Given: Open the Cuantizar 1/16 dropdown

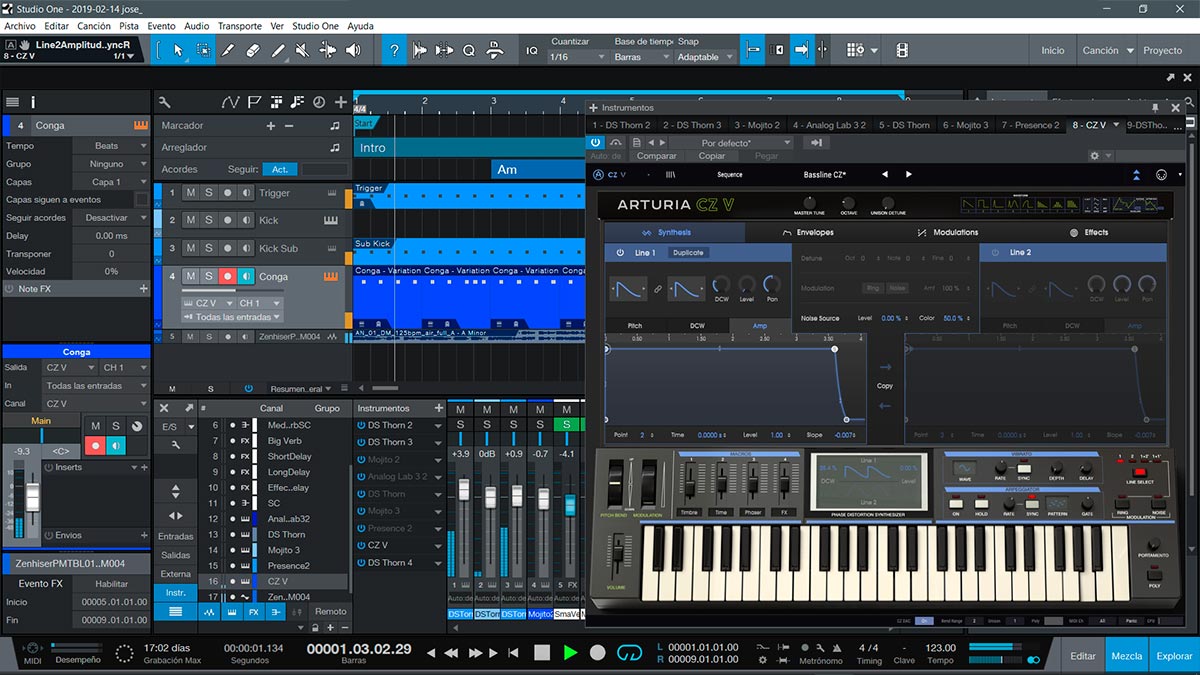Looking at the screenshot, I should pos(577,57).
